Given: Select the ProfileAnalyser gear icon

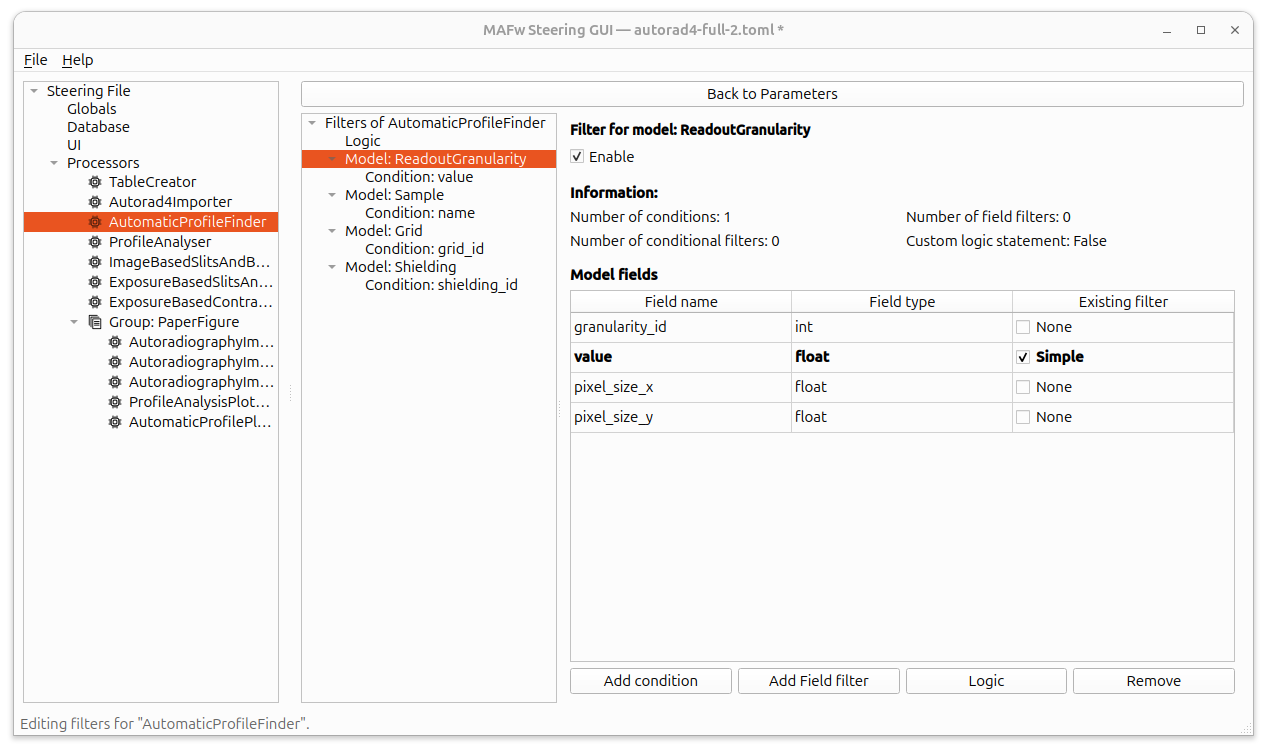Looking at the screenshot, I should tap(94, 242).
